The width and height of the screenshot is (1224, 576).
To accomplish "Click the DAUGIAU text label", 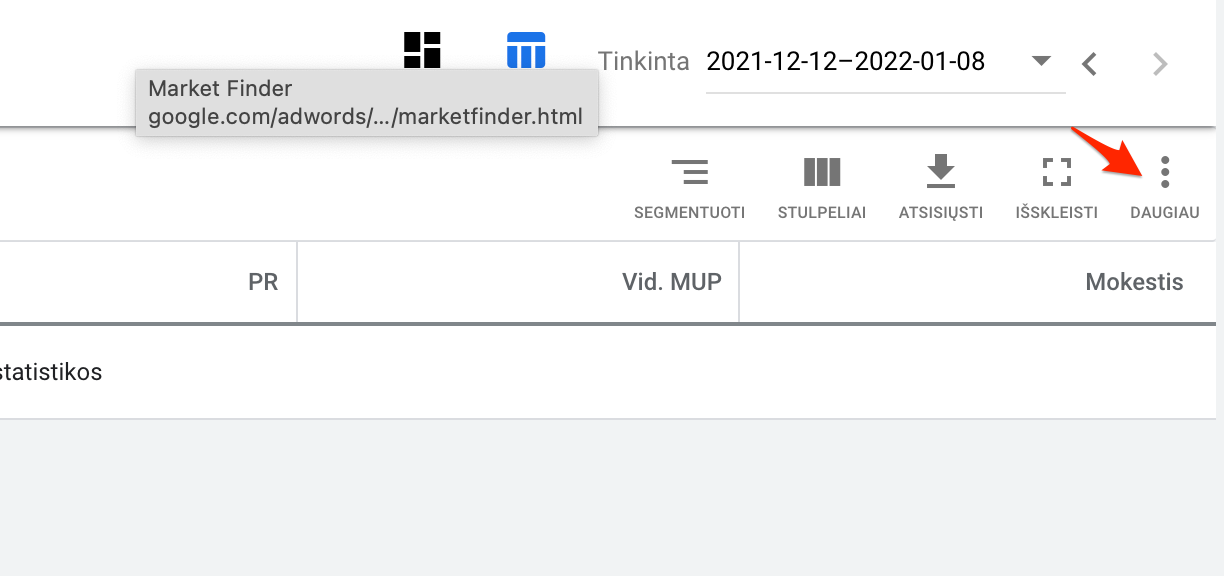I will click(1164, 213).
